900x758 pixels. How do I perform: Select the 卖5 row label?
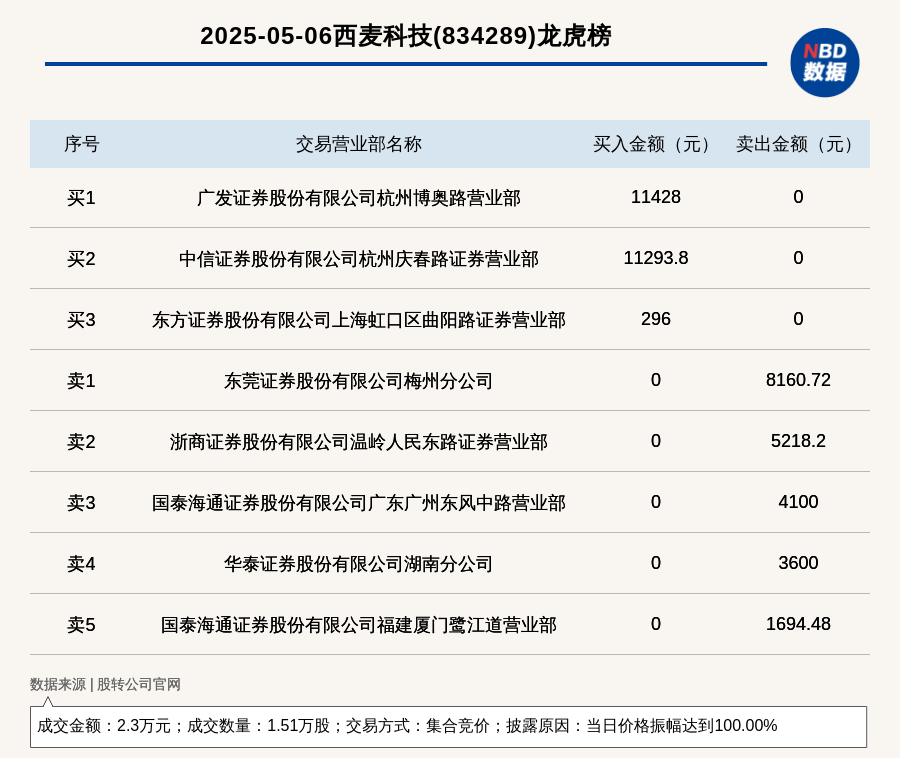82,624
